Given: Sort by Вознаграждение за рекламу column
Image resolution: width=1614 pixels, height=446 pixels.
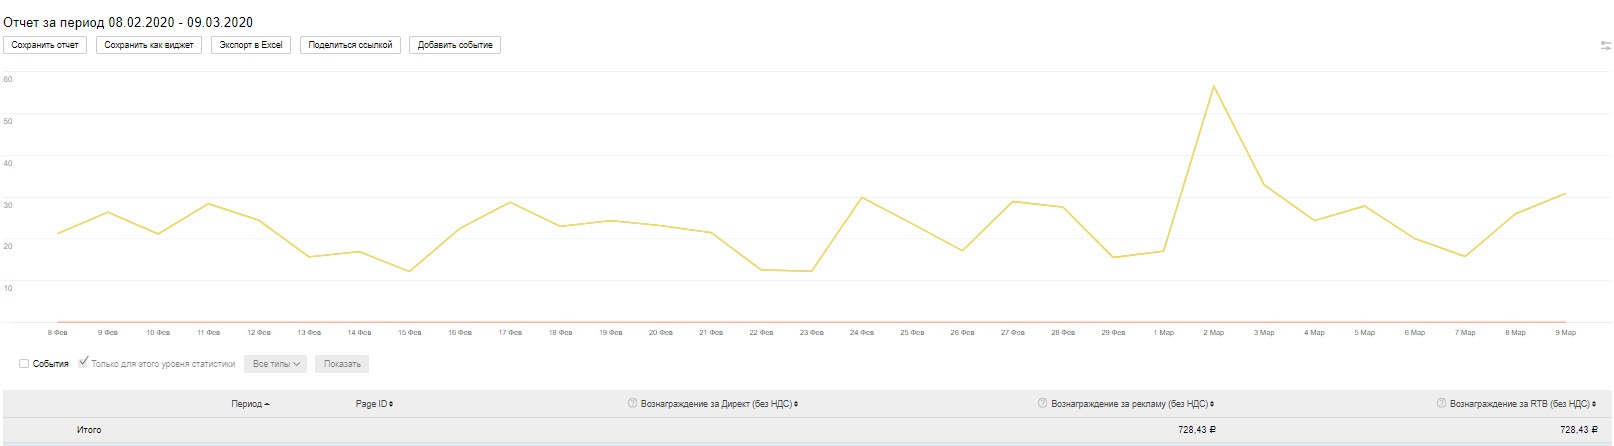Looking at the screenshot, I should click(1135, 404).
